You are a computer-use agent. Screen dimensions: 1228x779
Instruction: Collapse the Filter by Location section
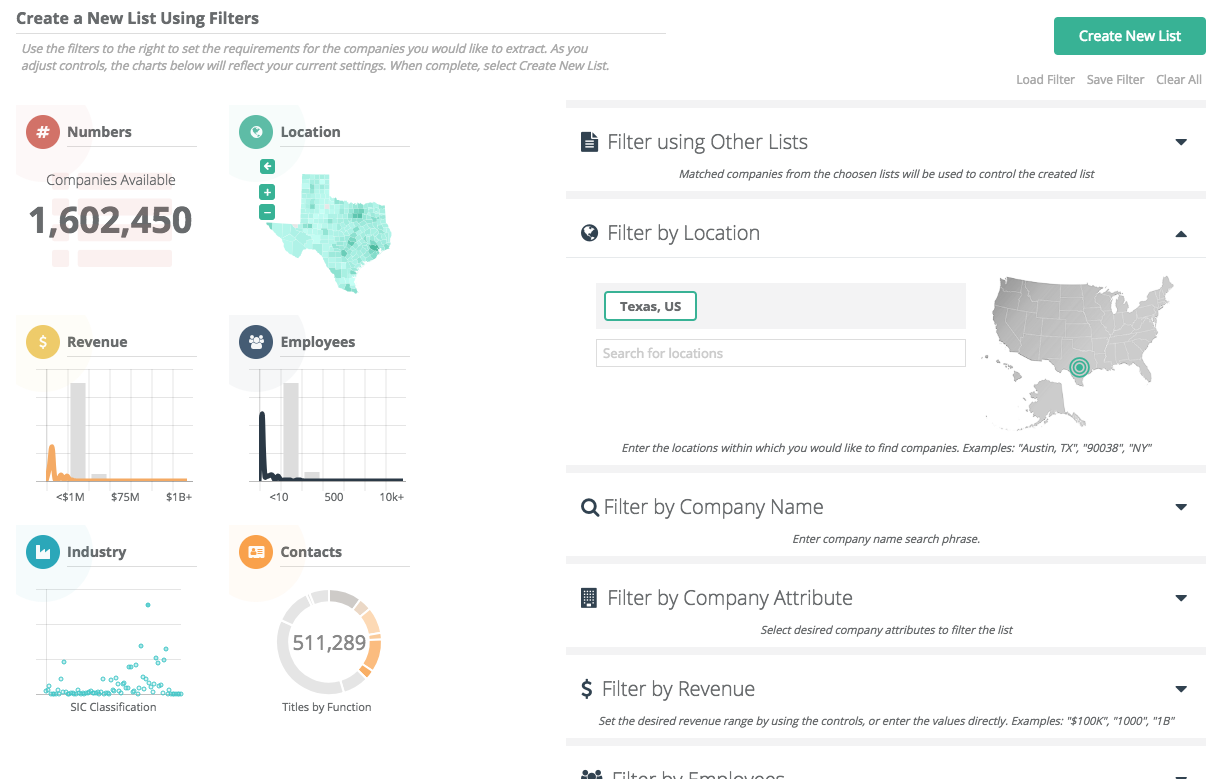[1181, 234]
